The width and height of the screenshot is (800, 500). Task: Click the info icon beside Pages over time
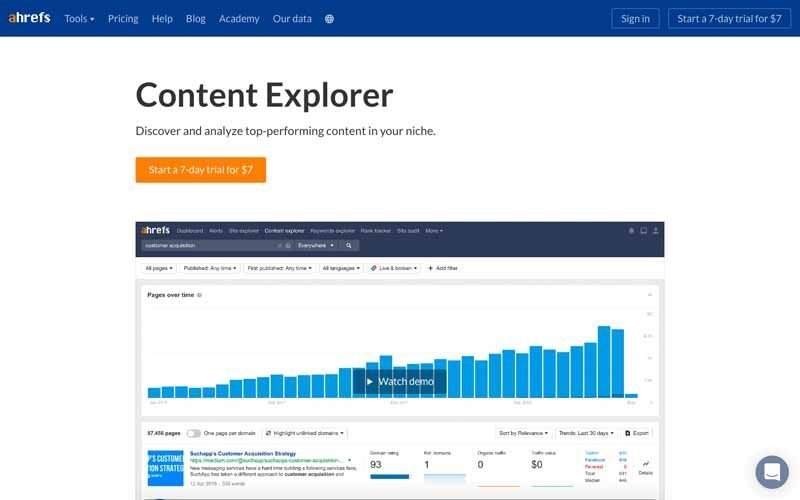click(x=199, y=295)
